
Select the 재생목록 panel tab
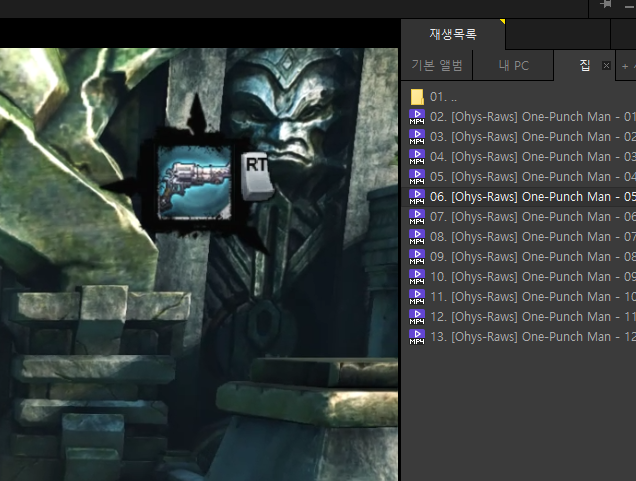pyautogui.click(x=453, y=34)
